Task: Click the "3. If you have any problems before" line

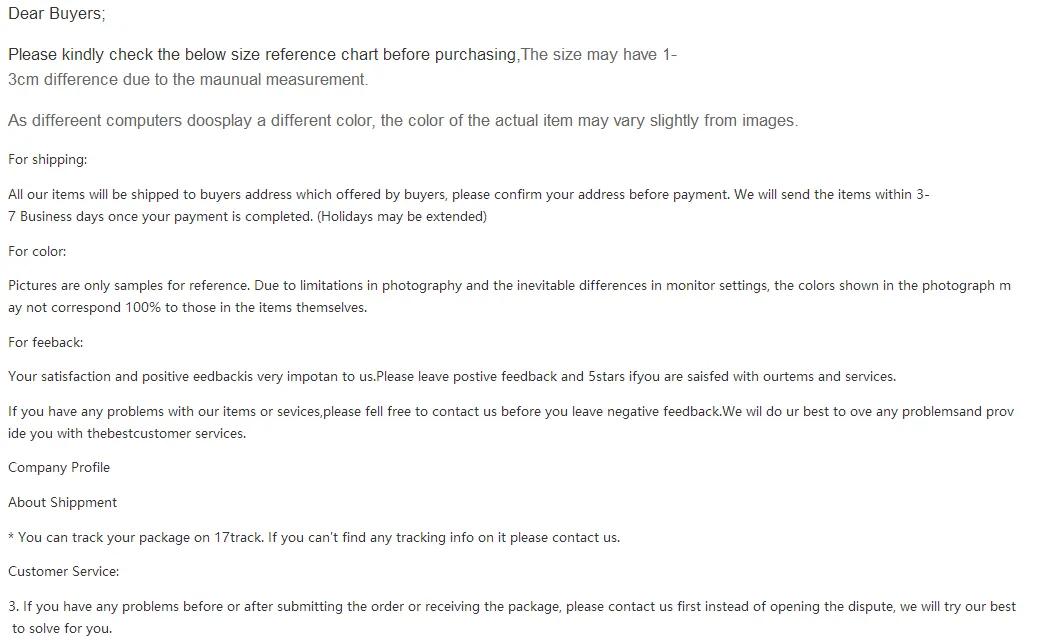Action: click(512, 606)
